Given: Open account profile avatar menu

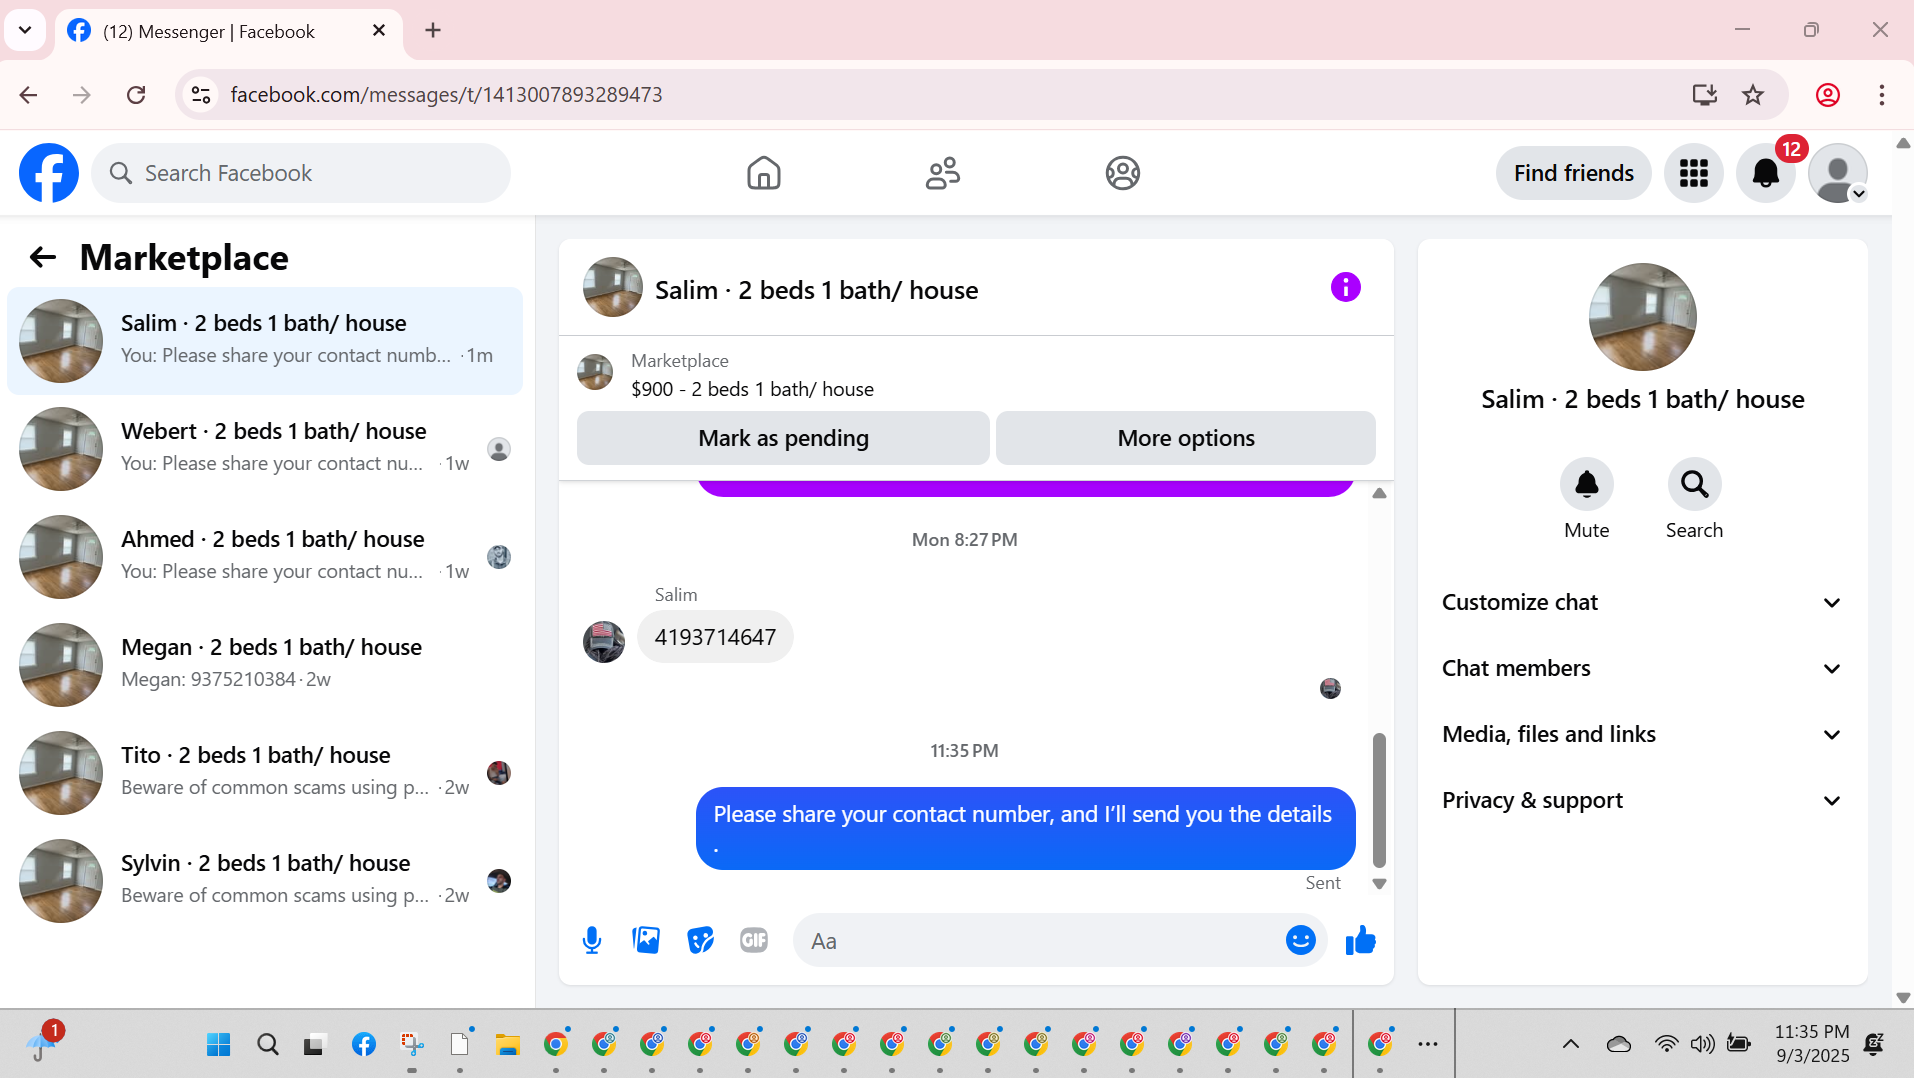Looking at the screenshot, I should coord(1838,173).
